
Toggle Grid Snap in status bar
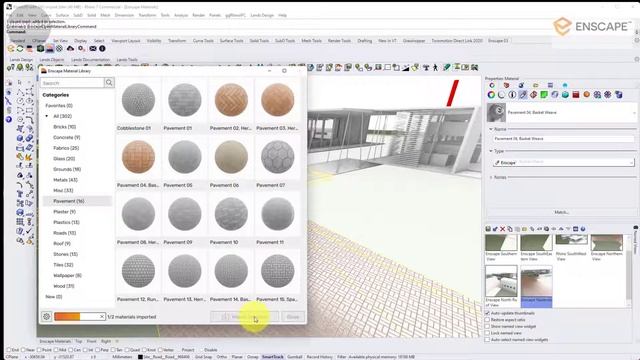pyautogui.click(x=203, y=357)
